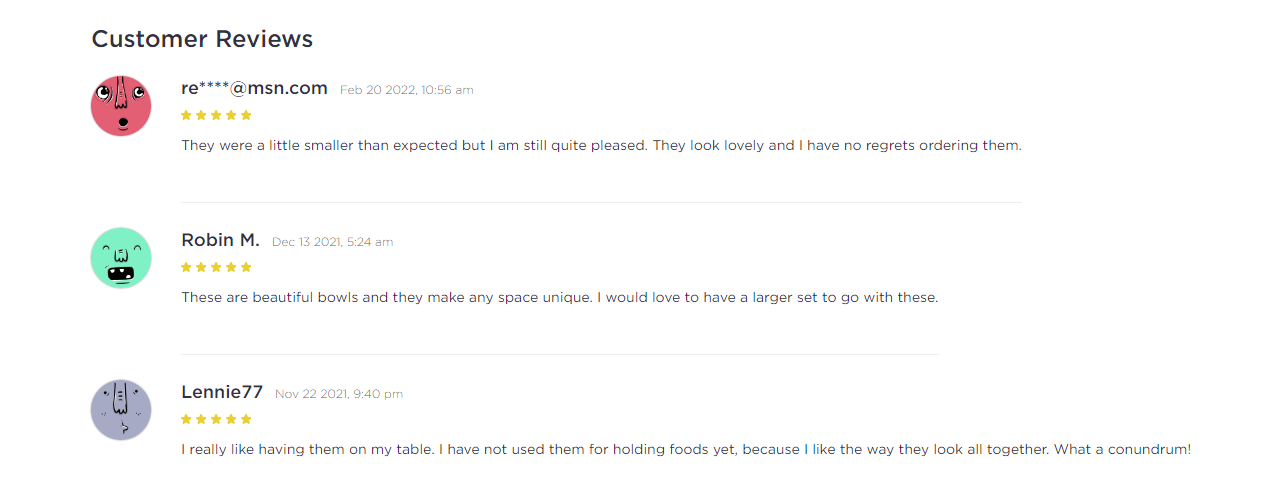This screenshot has height=480, width=1265.
Task: Click the Dec 13 2021 timestamp
Action: click(332, 242)
